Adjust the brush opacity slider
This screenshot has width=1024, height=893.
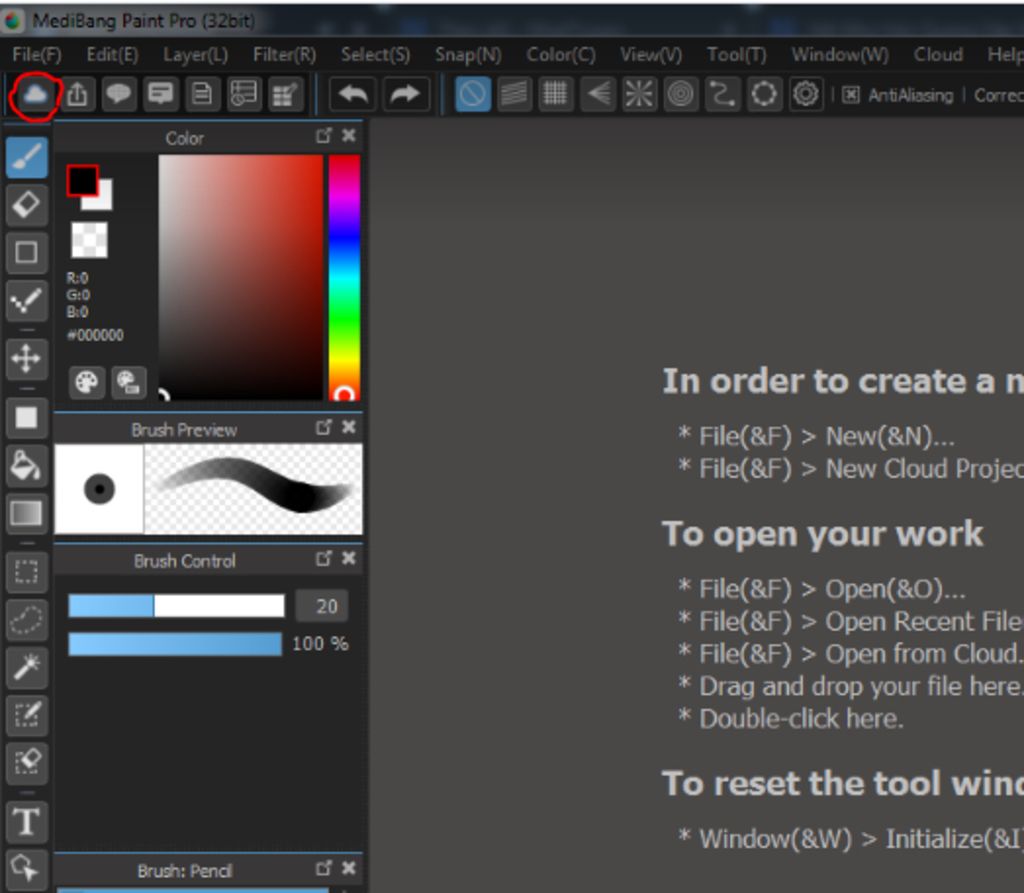[x=175, y=643]
